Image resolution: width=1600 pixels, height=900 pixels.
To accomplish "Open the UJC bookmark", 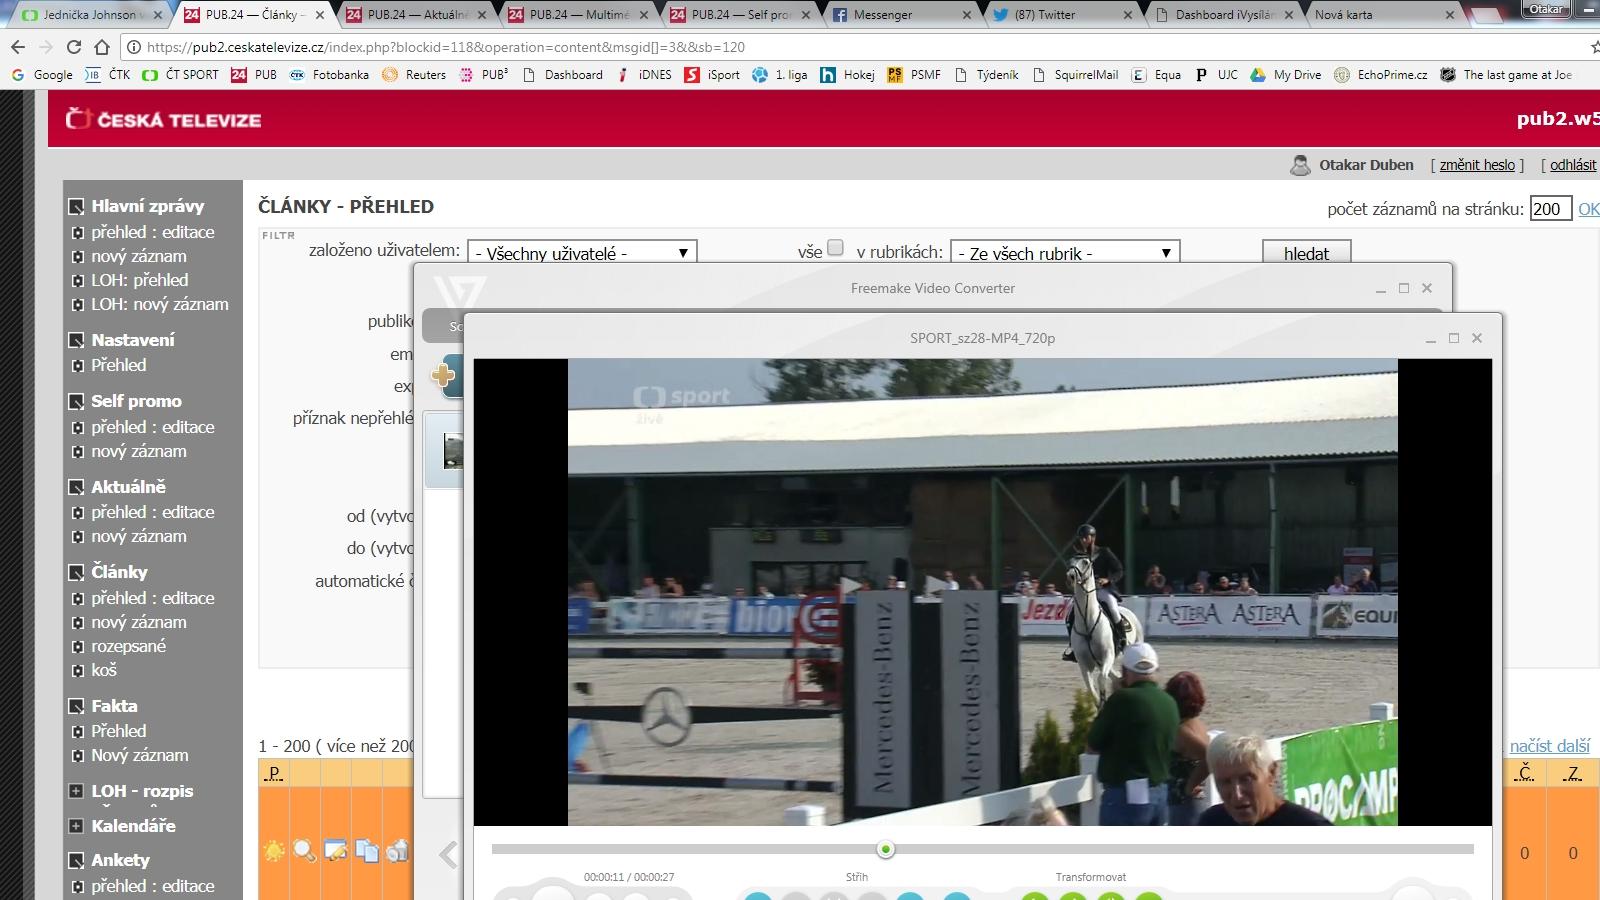I will point(1216,75).
